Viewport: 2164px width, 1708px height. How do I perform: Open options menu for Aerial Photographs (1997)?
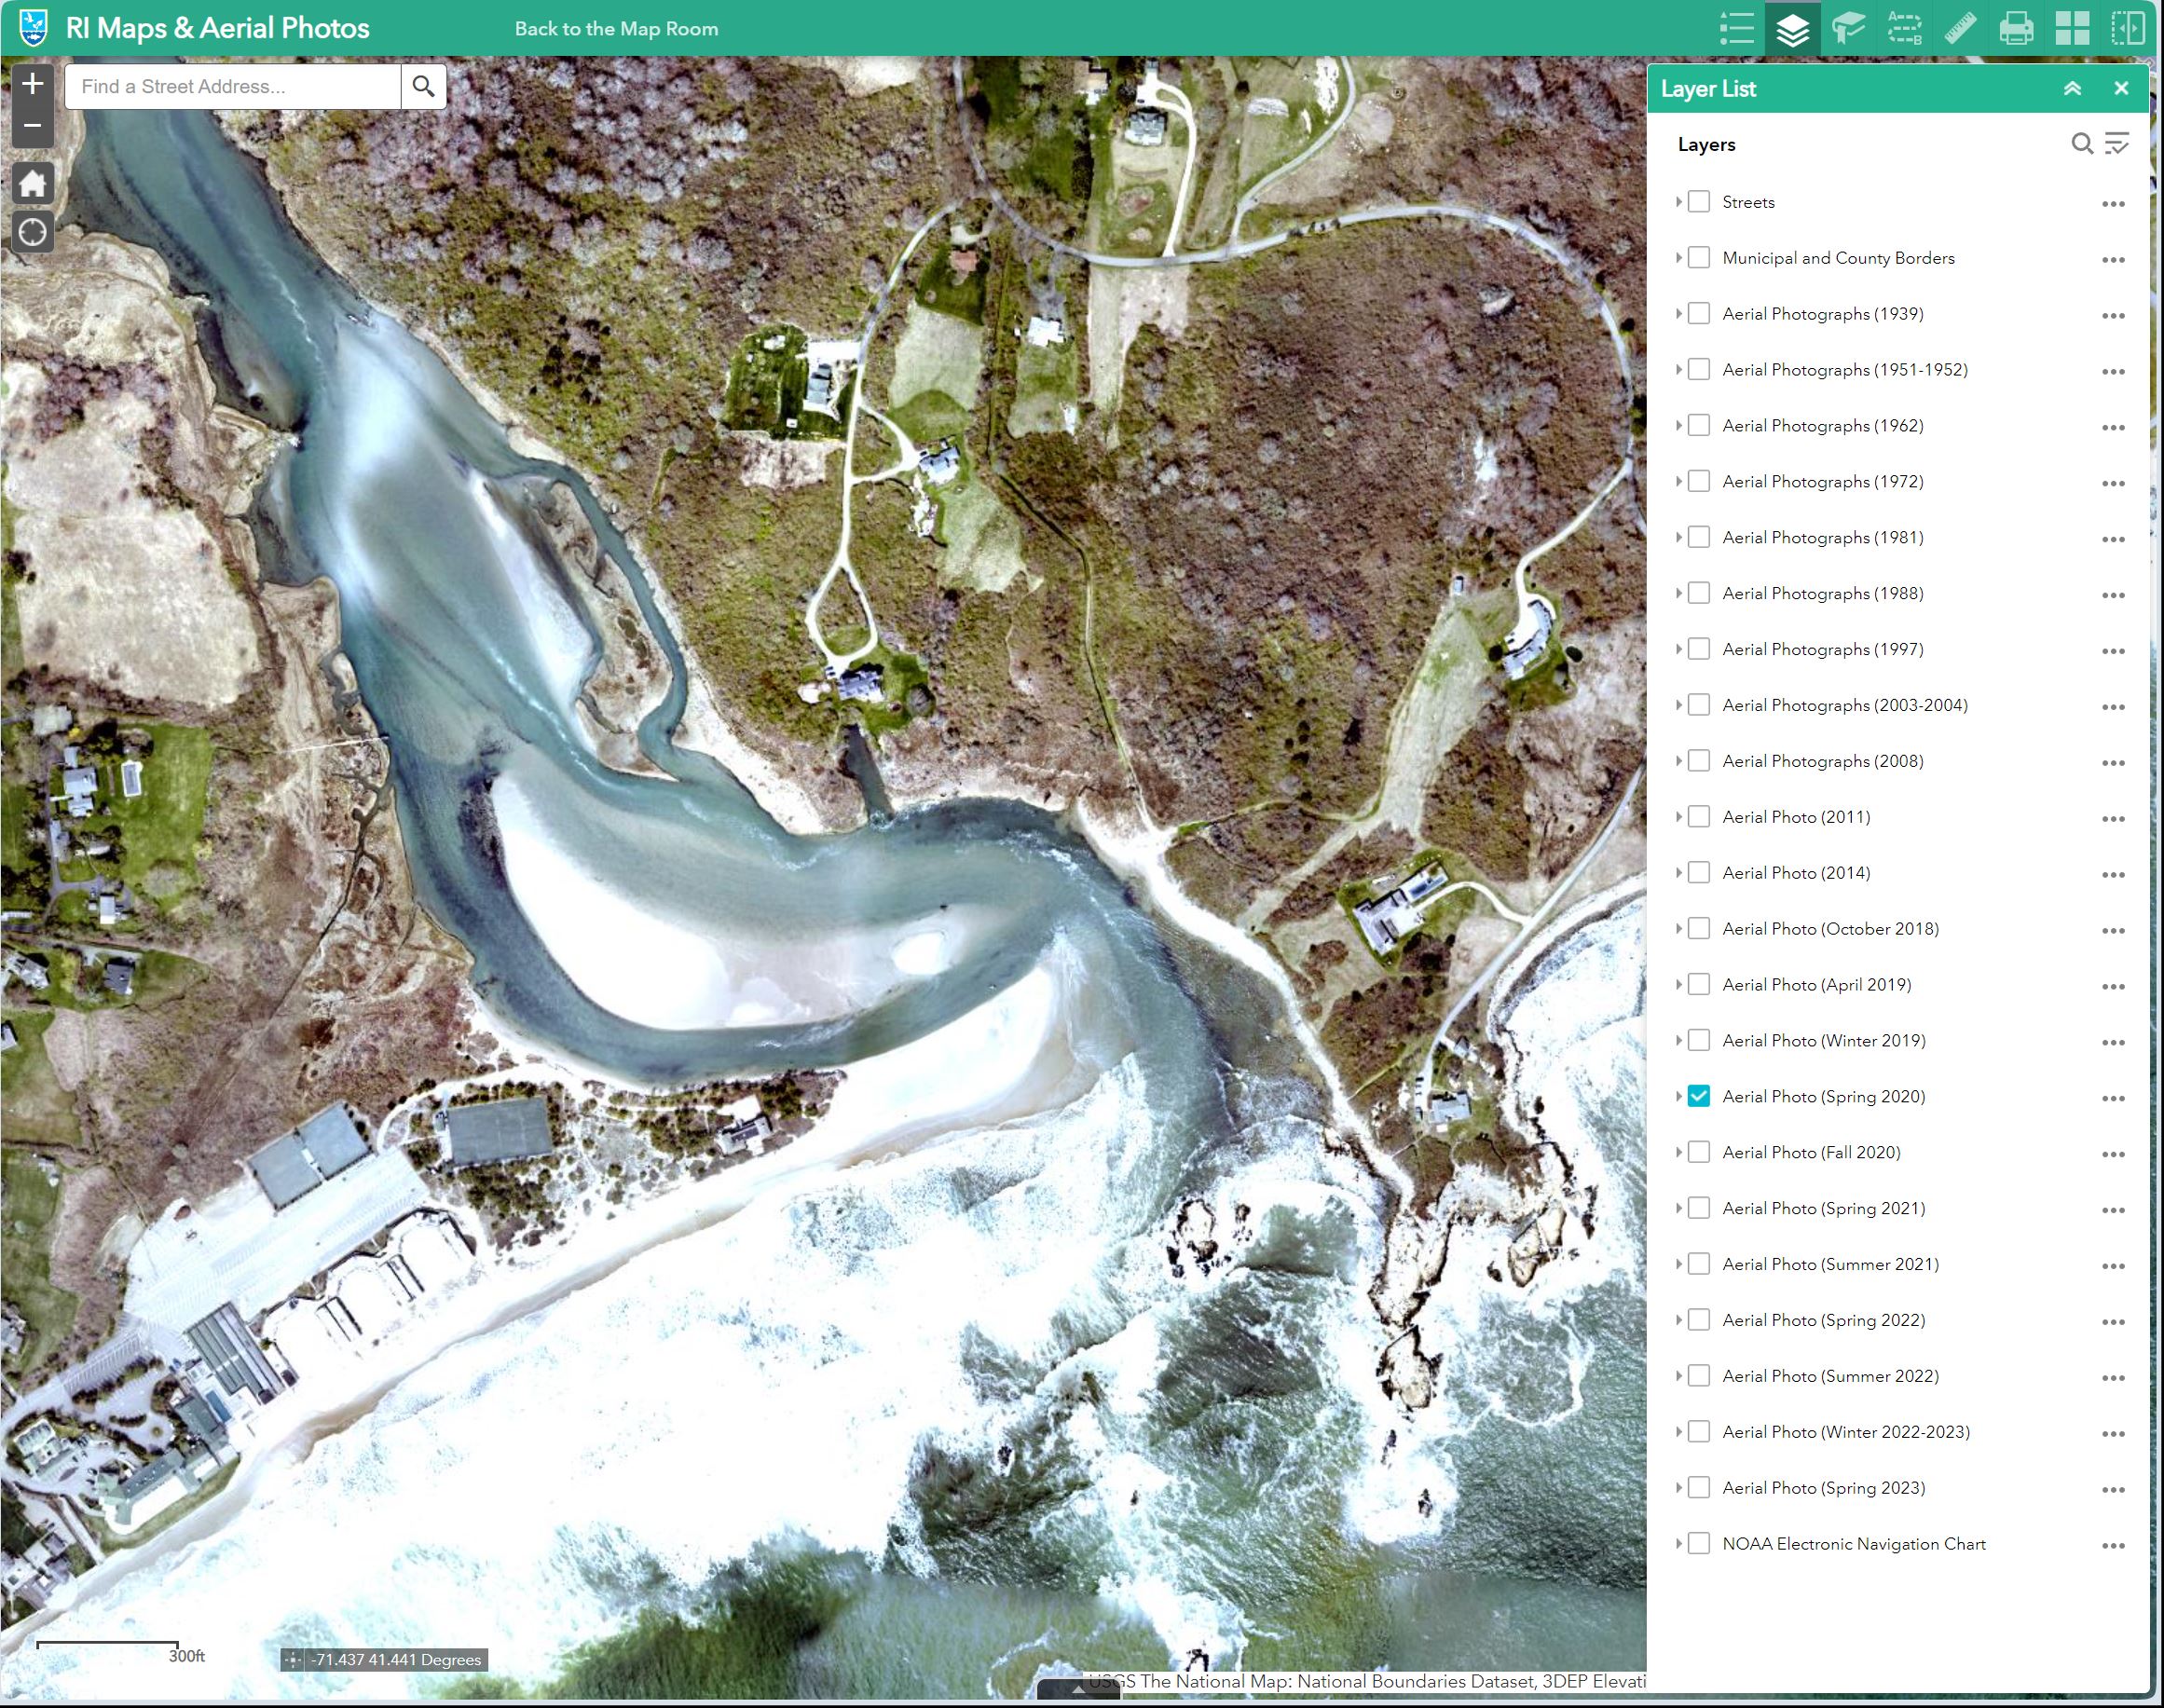point(2112,649)
